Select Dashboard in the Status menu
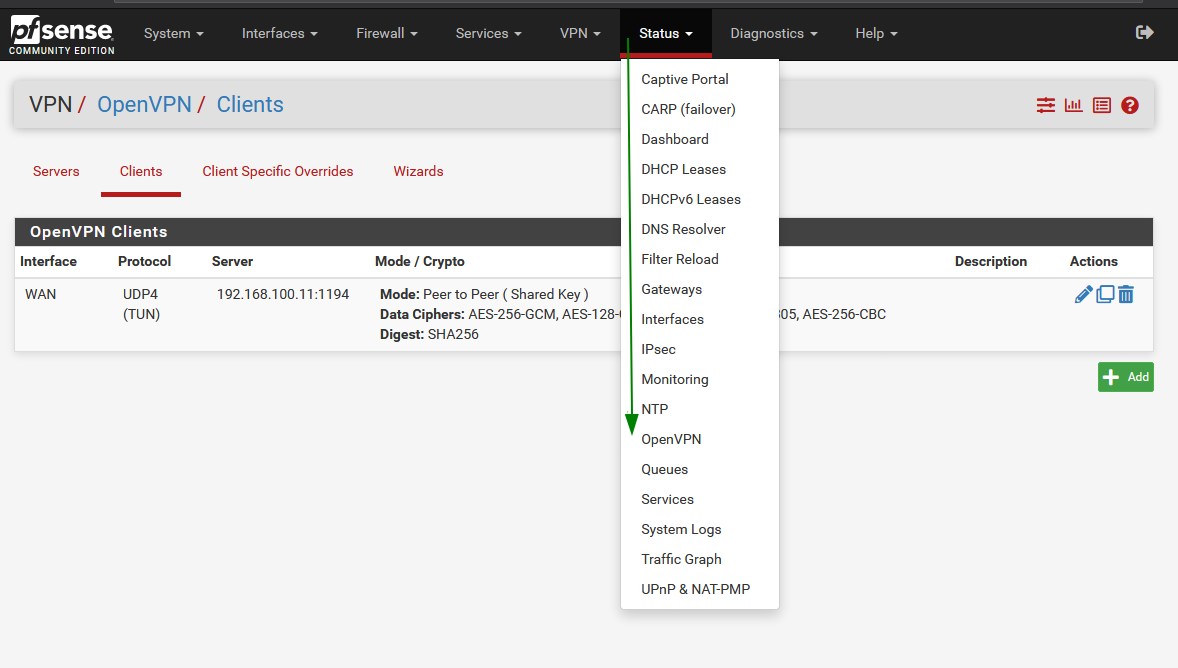Screen dimensions: 1178x668 [x=699, y=139]
